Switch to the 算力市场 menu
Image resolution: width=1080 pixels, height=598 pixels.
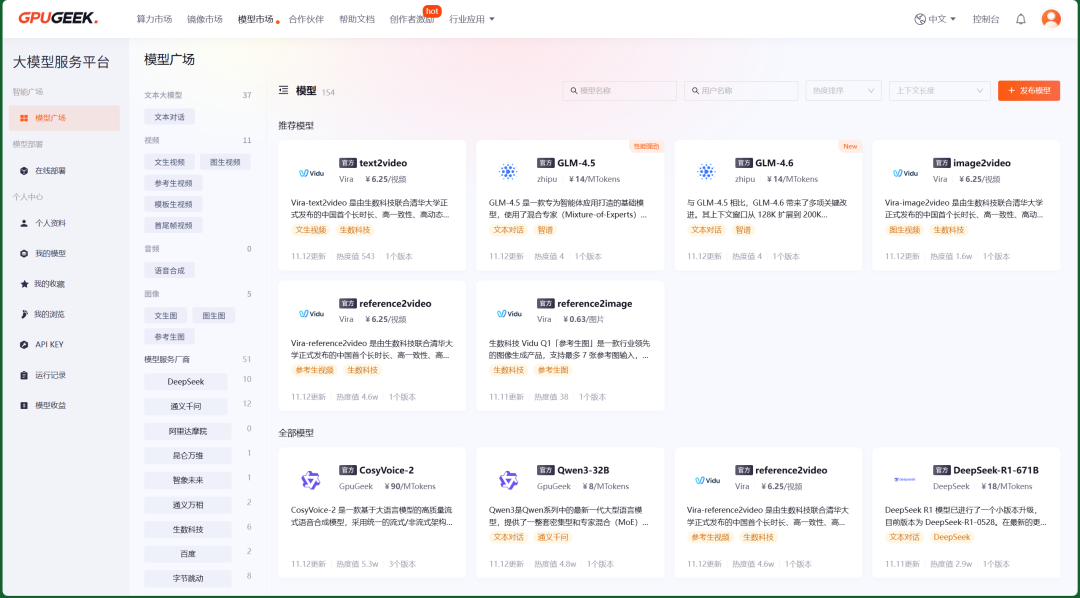(155, 17)
